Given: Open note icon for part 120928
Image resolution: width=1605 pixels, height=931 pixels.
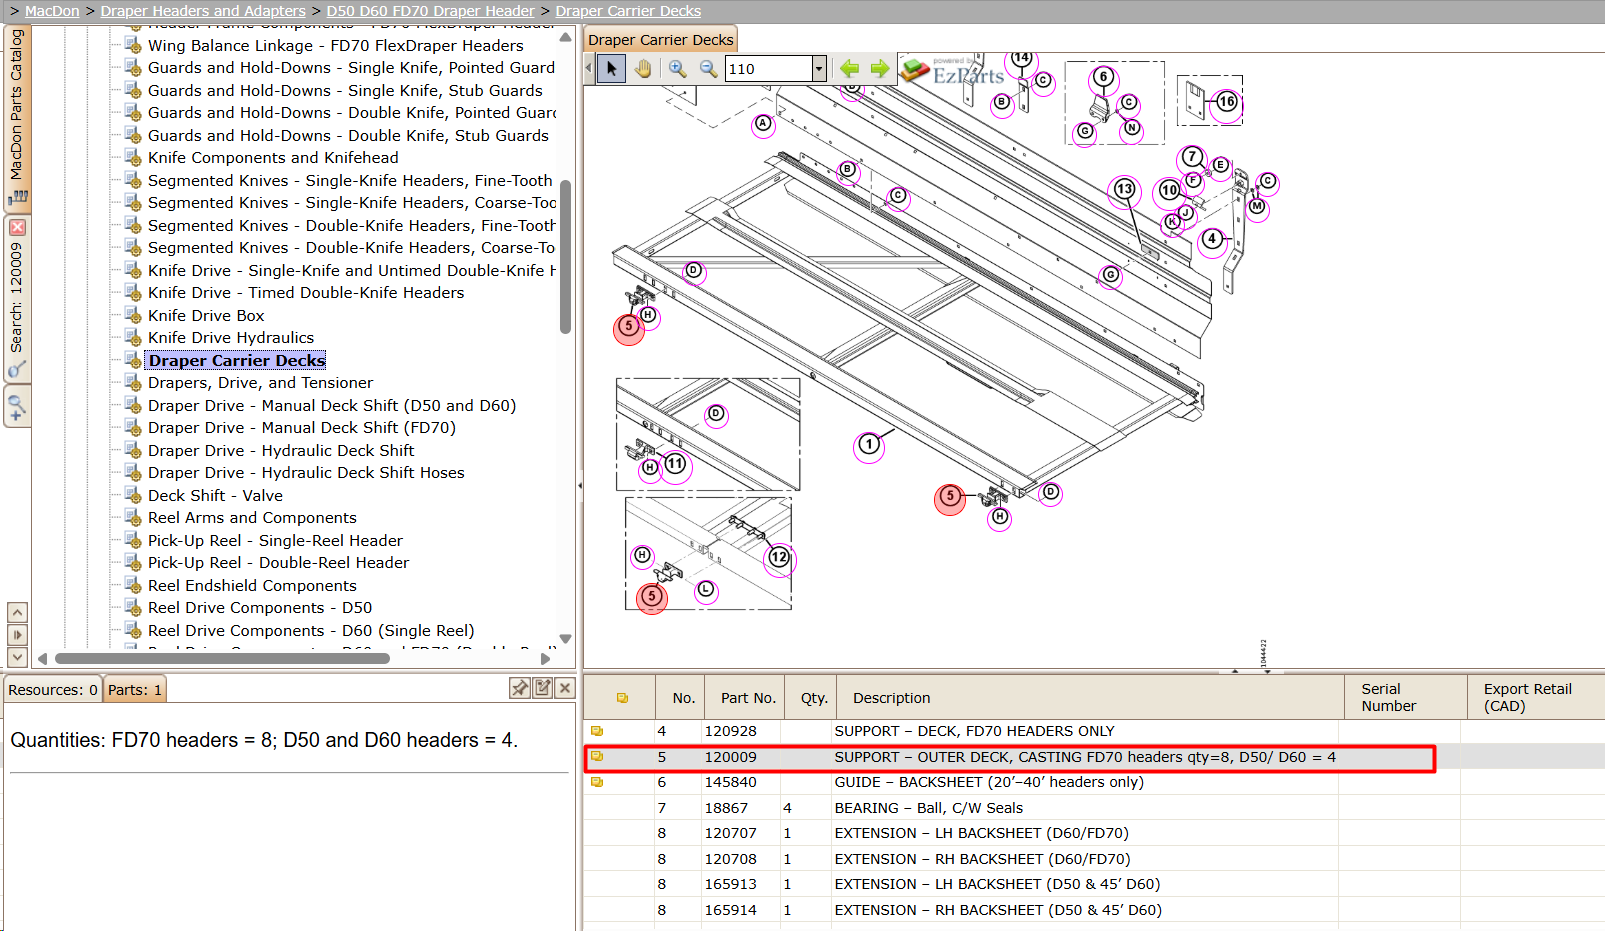Looking at the screenshot, I should coord(597,731).
